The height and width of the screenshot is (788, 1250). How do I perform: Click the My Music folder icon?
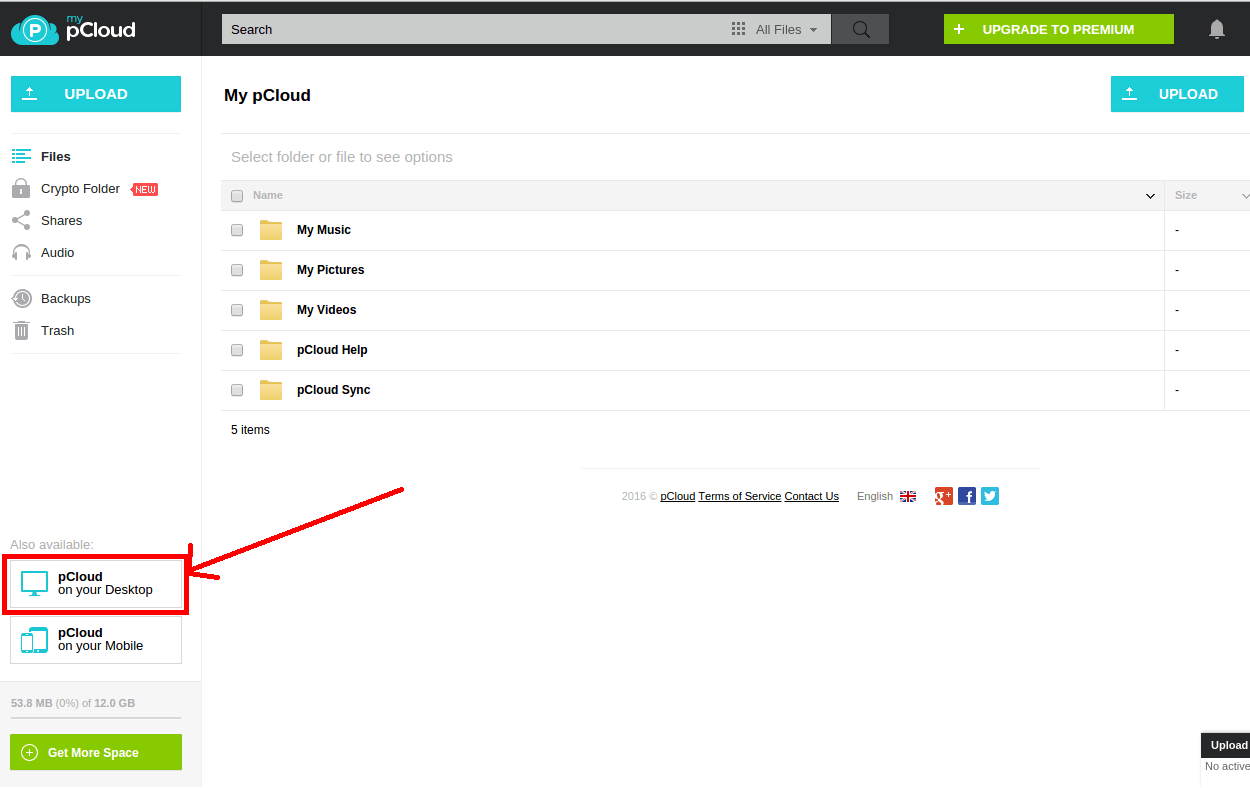[x=271, y=230]
